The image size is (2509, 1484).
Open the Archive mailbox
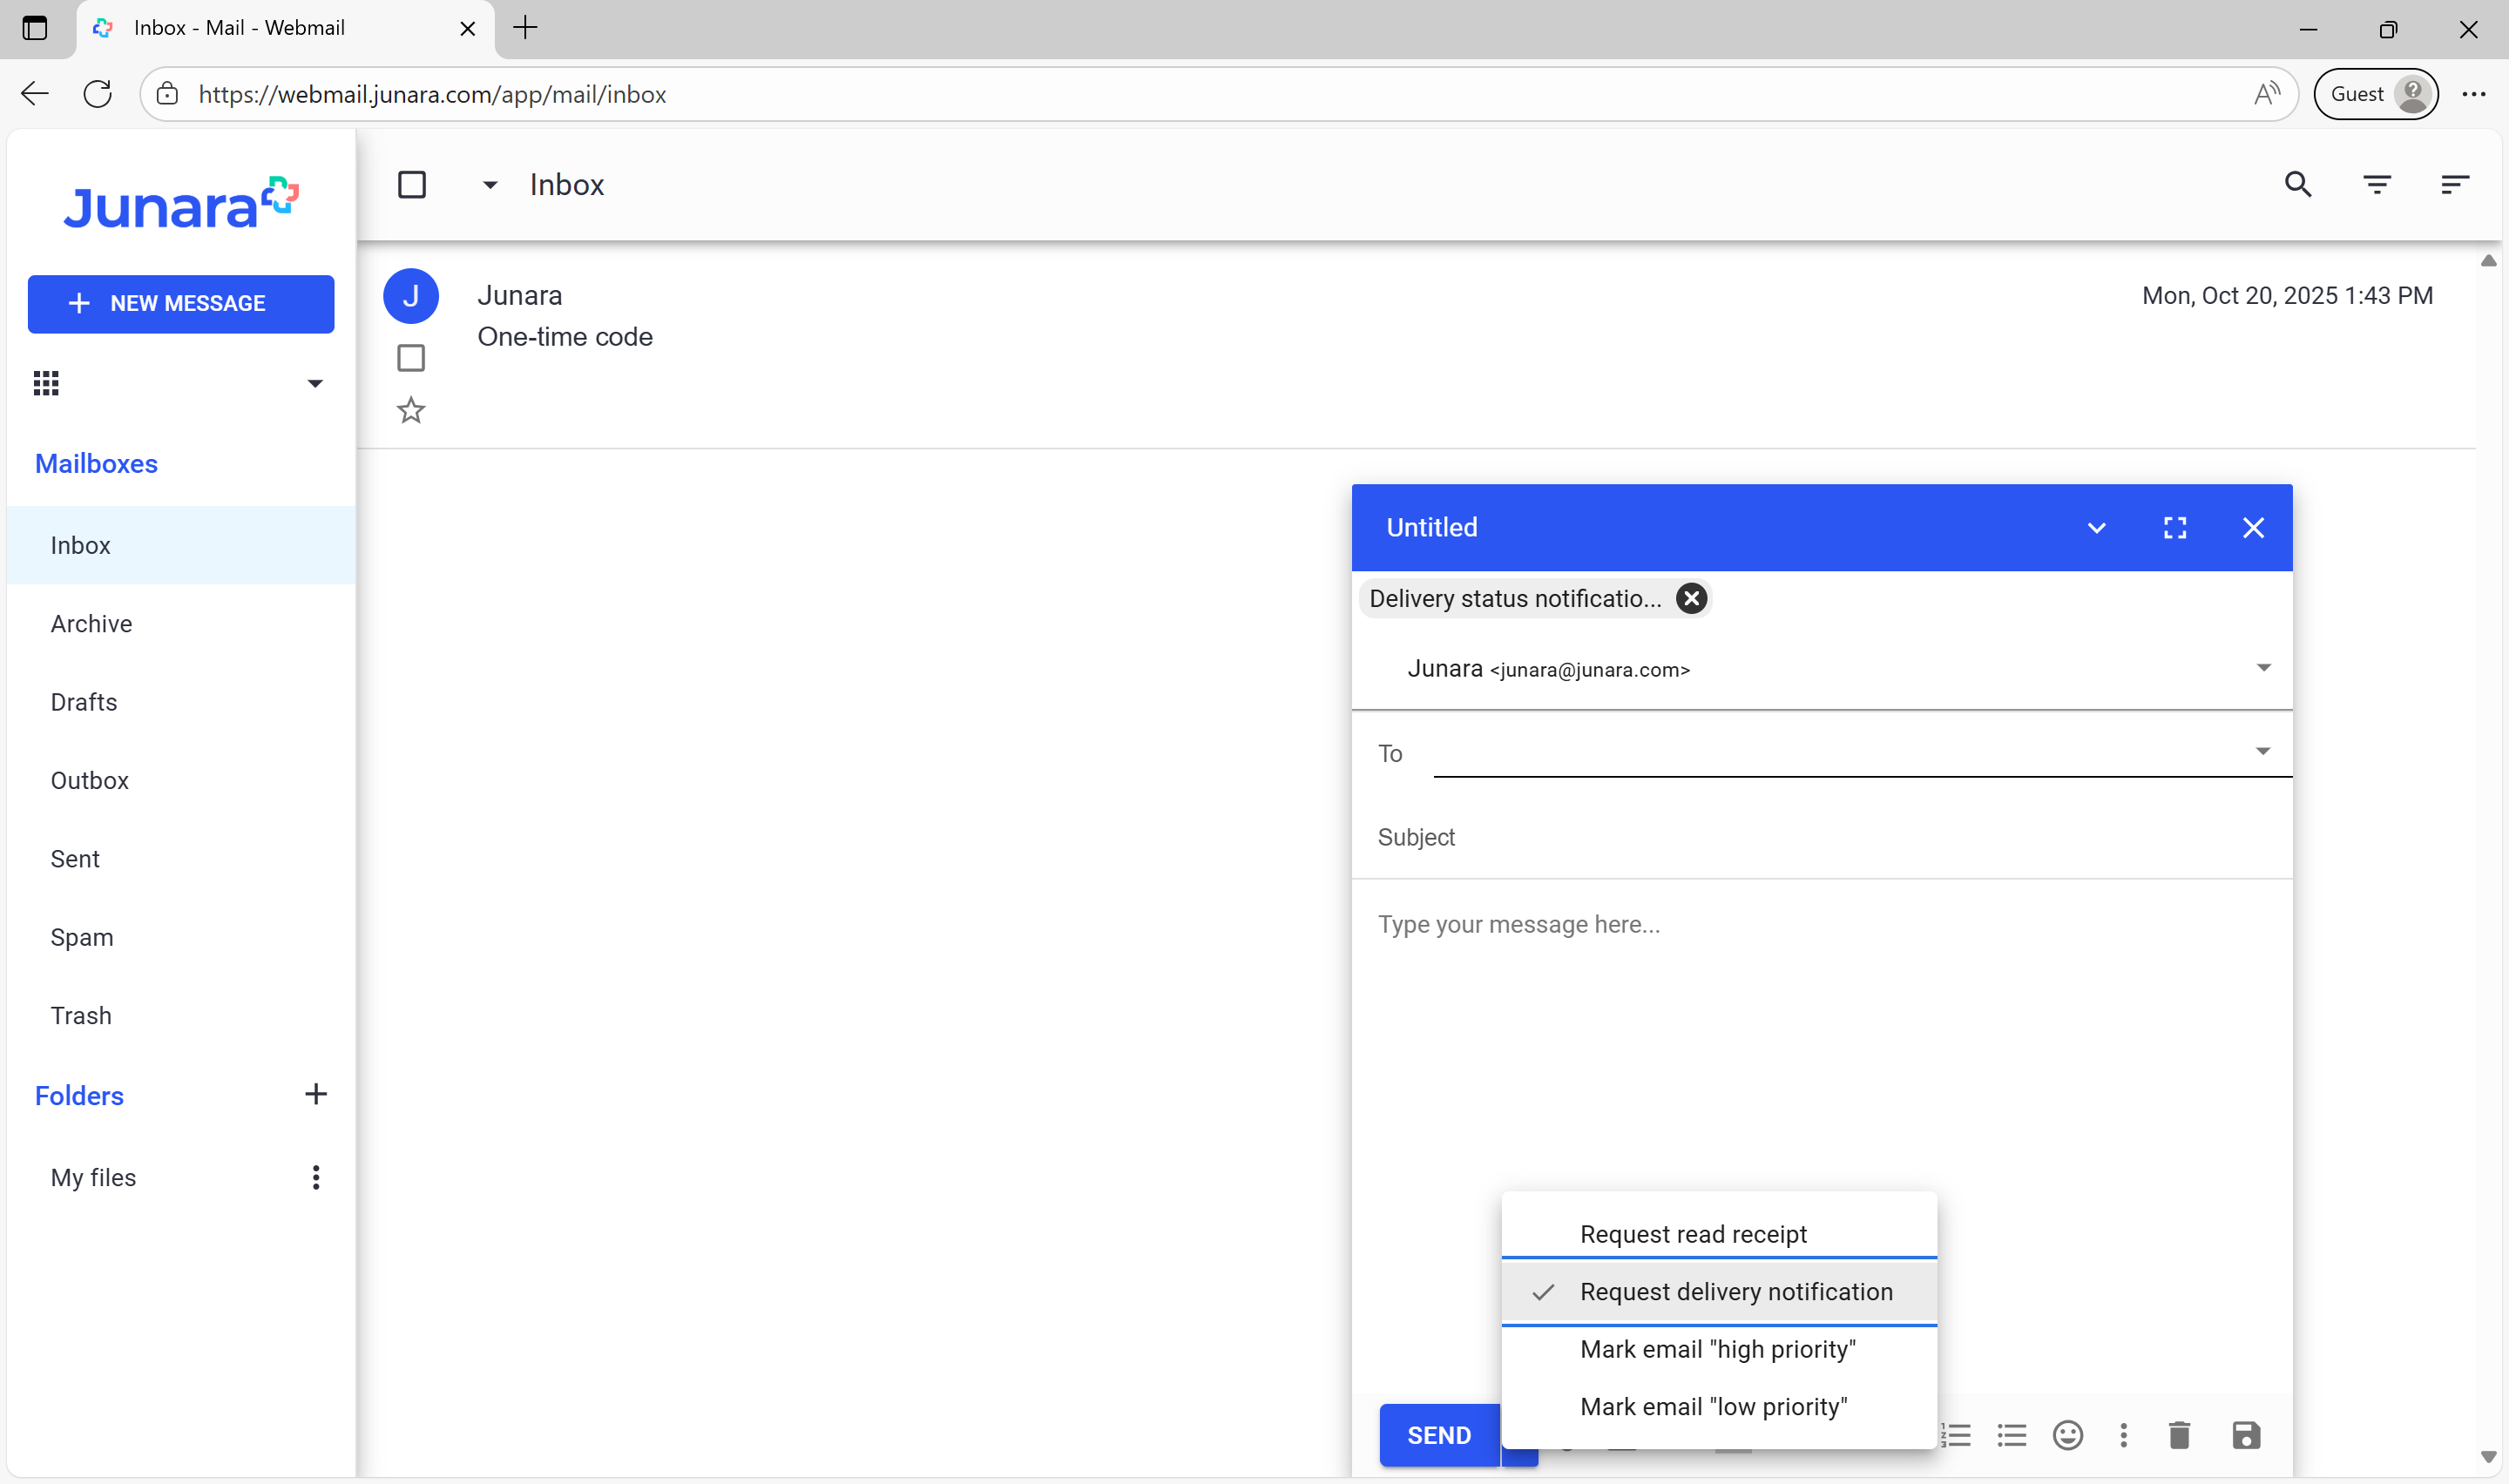point(181,623)
